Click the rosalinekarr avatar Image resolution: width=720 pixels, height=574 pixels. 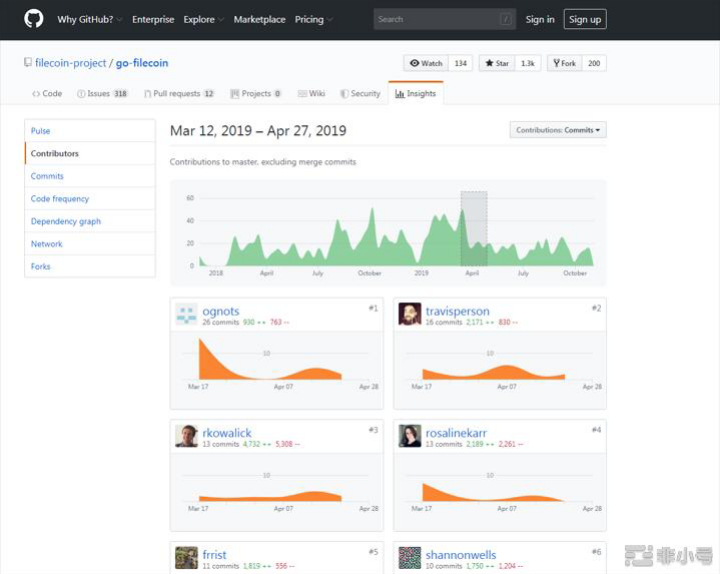pyautogui.click(x=410, y=436)
